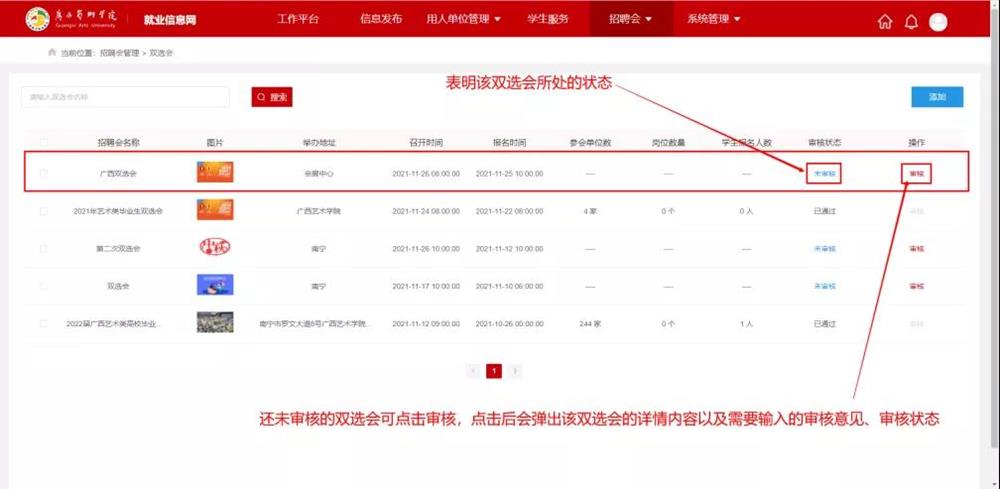
Task: Select the checkbox for 第二次双选会 row
Action: pyautogui.click(x=43, y=248)
